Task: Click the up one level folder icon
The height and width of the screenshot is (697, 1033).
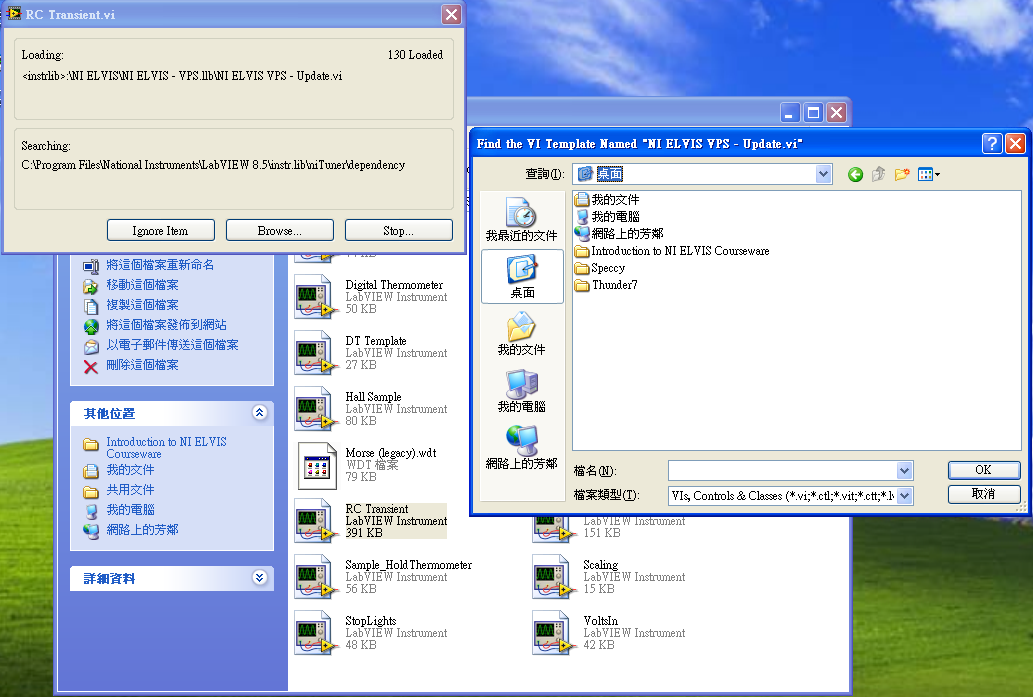Action: [x=878, y=175]
